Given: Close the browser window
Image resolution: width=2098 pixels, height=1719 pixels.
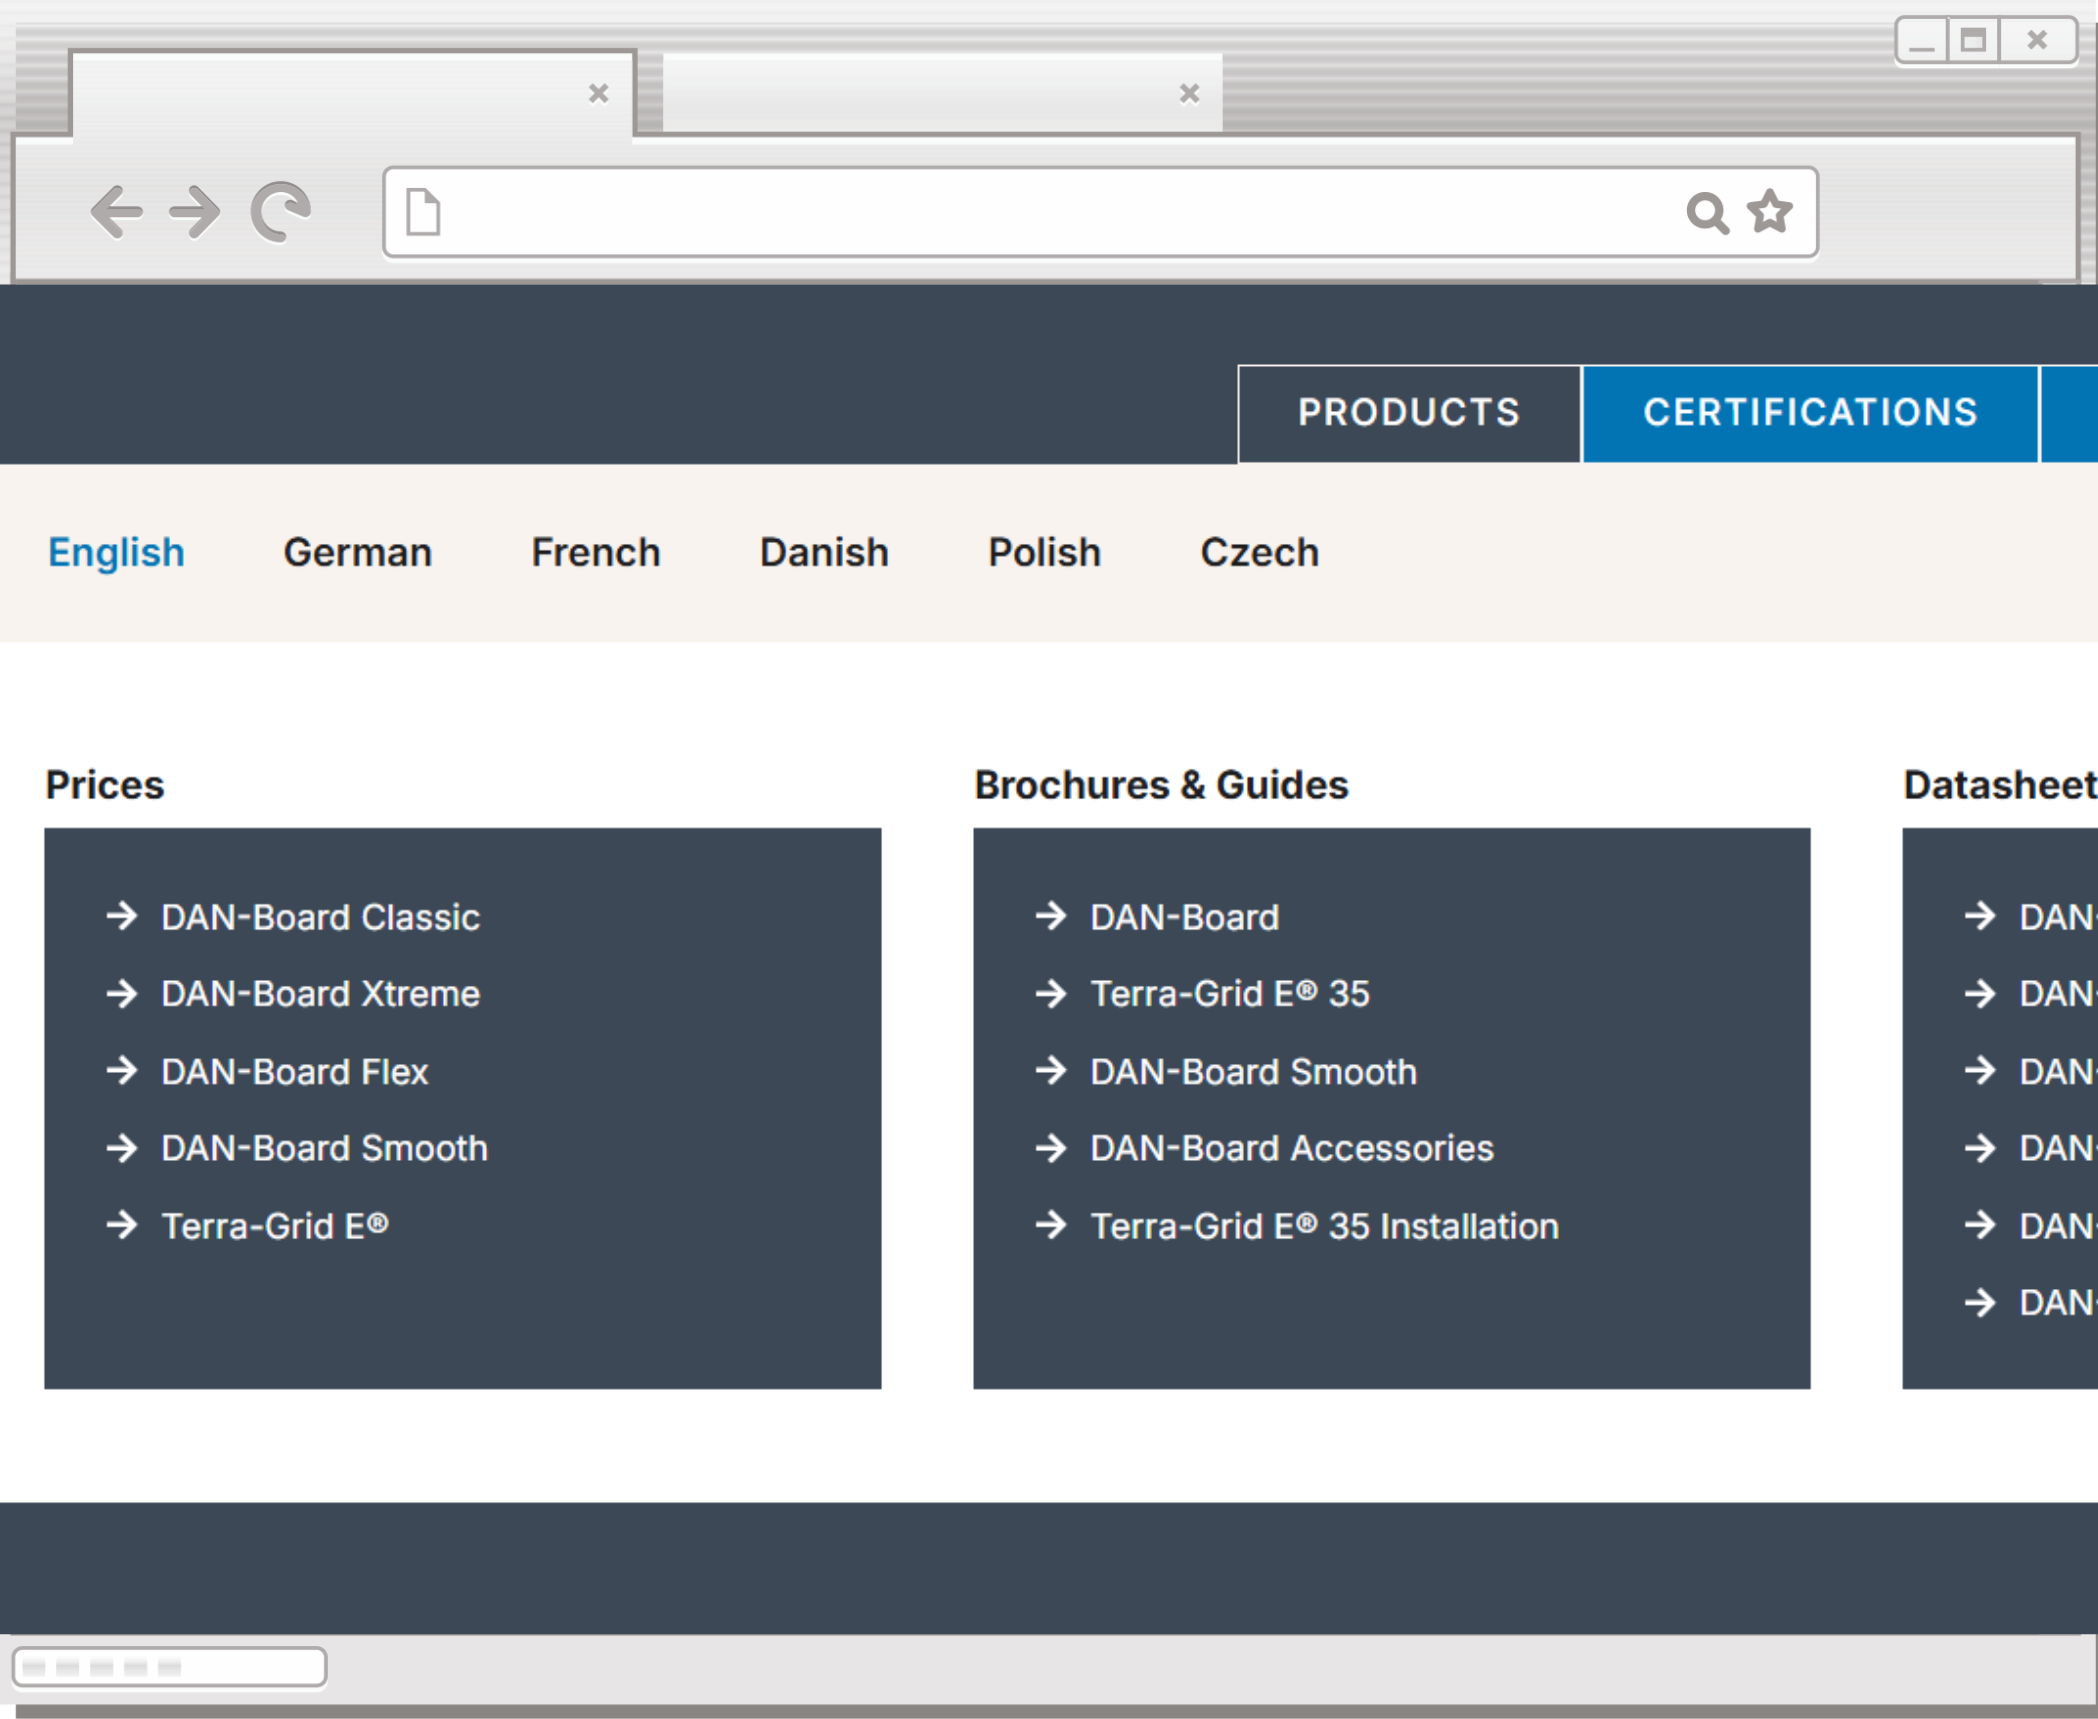Looking at the screenshot, I should coord(2037,41).
